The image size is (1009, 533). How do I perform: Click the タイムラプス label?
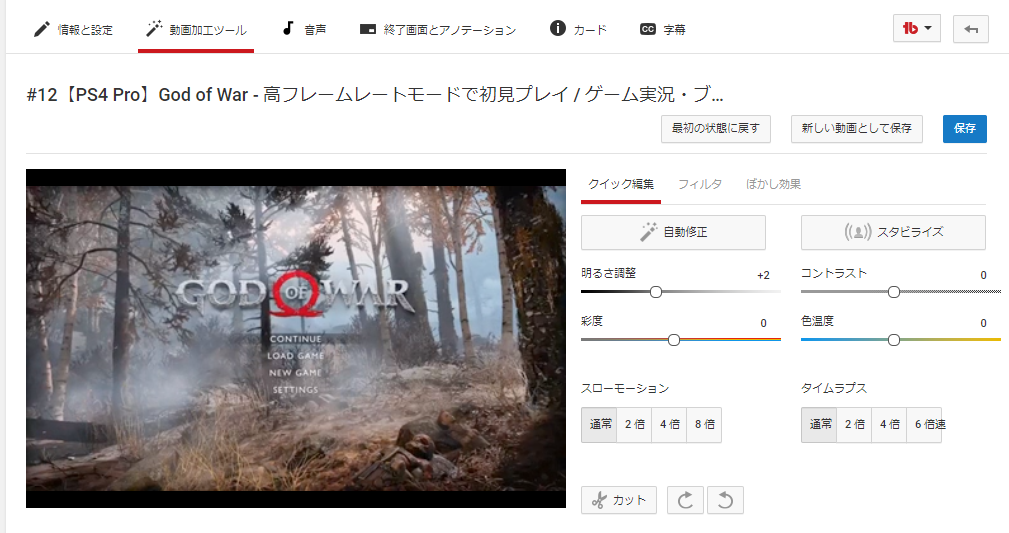[x=834, y=389]
